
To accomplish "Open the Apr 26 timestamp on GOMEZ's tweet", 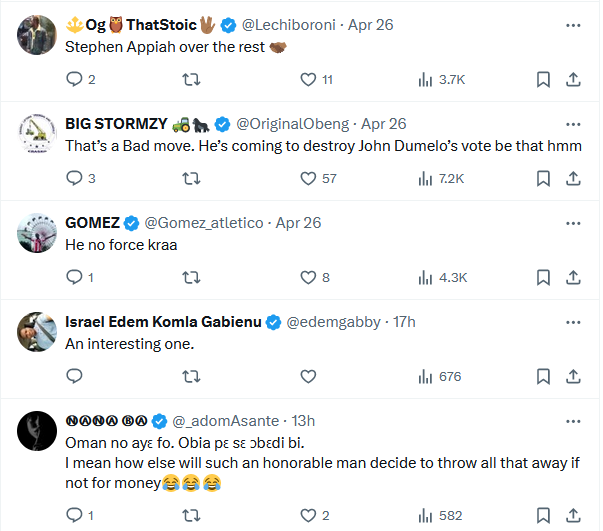I will point(298,222).
